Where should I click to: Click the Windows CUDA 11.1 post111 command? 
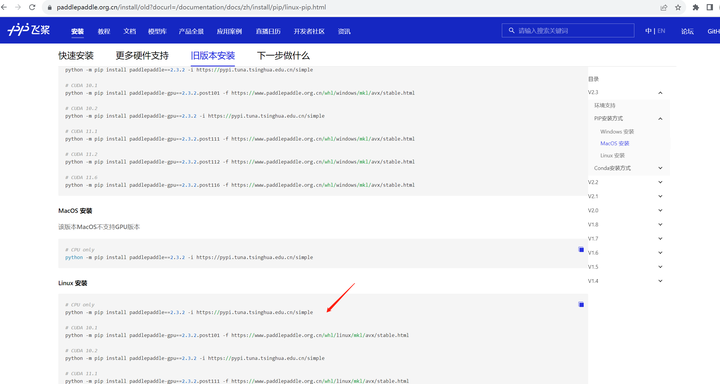coord(240,139)
